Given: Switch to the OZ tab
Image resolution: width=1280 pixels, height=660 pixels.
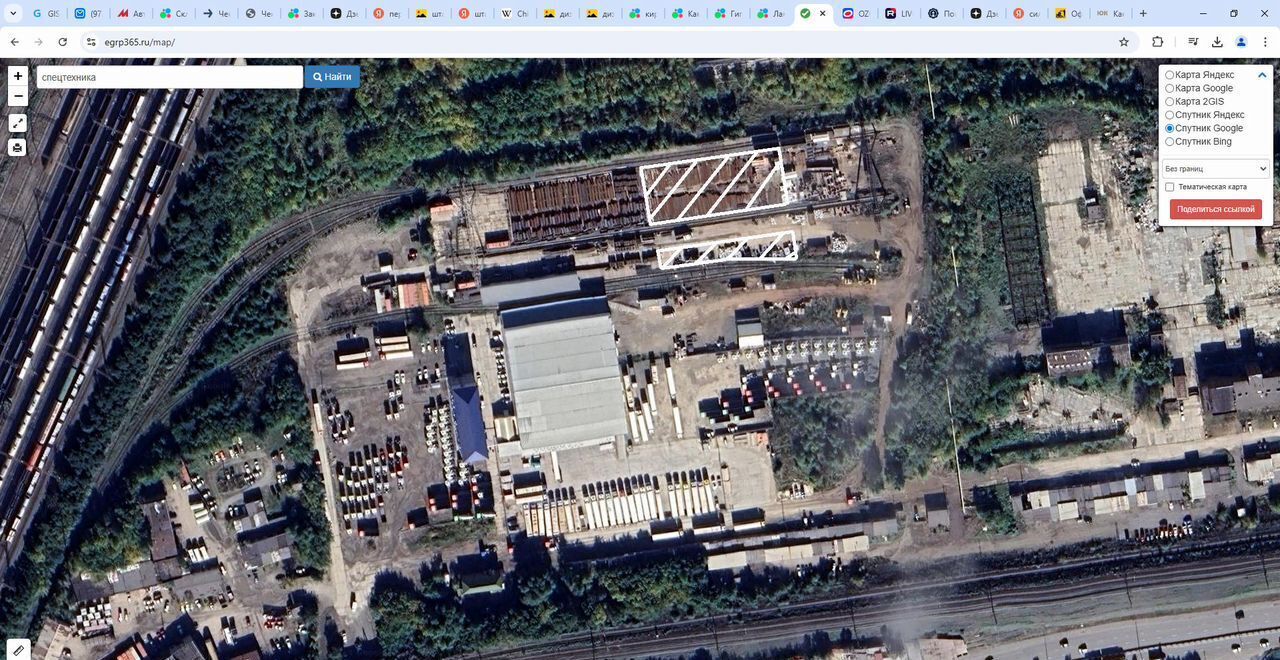Looking at the screenshot, I should (x=857, y=14).
